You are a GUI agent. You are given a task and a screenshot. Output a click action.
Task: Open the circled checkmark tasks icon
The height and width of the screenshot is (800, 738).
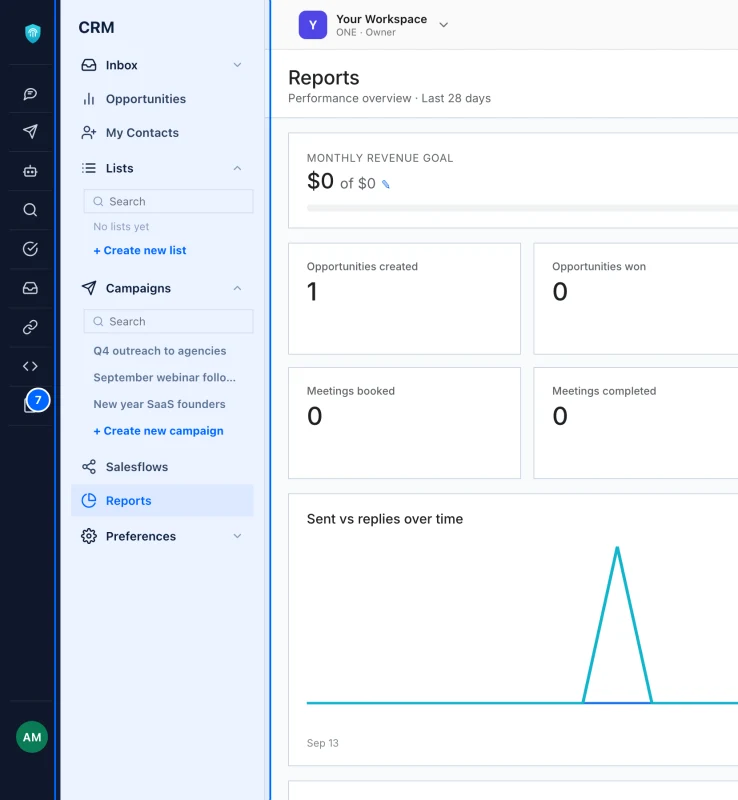click(30, 249)
